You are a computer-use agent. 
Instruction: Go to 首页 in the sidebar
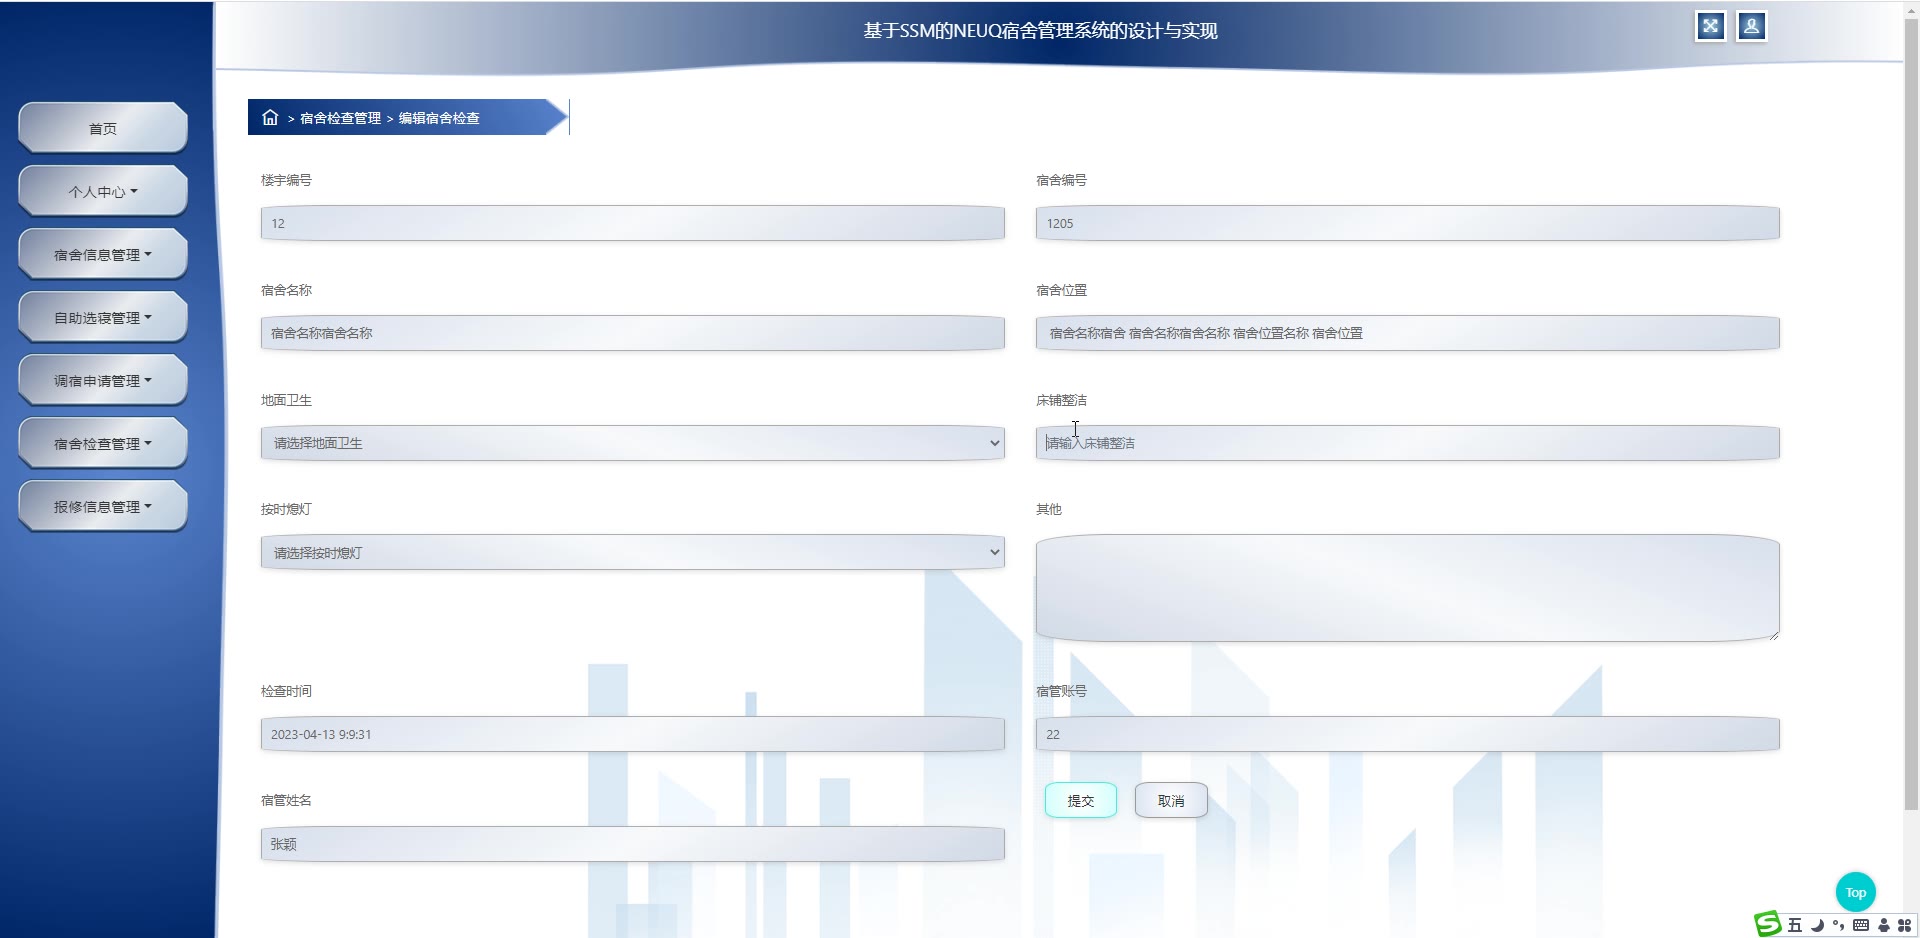(x=103, y=128)
